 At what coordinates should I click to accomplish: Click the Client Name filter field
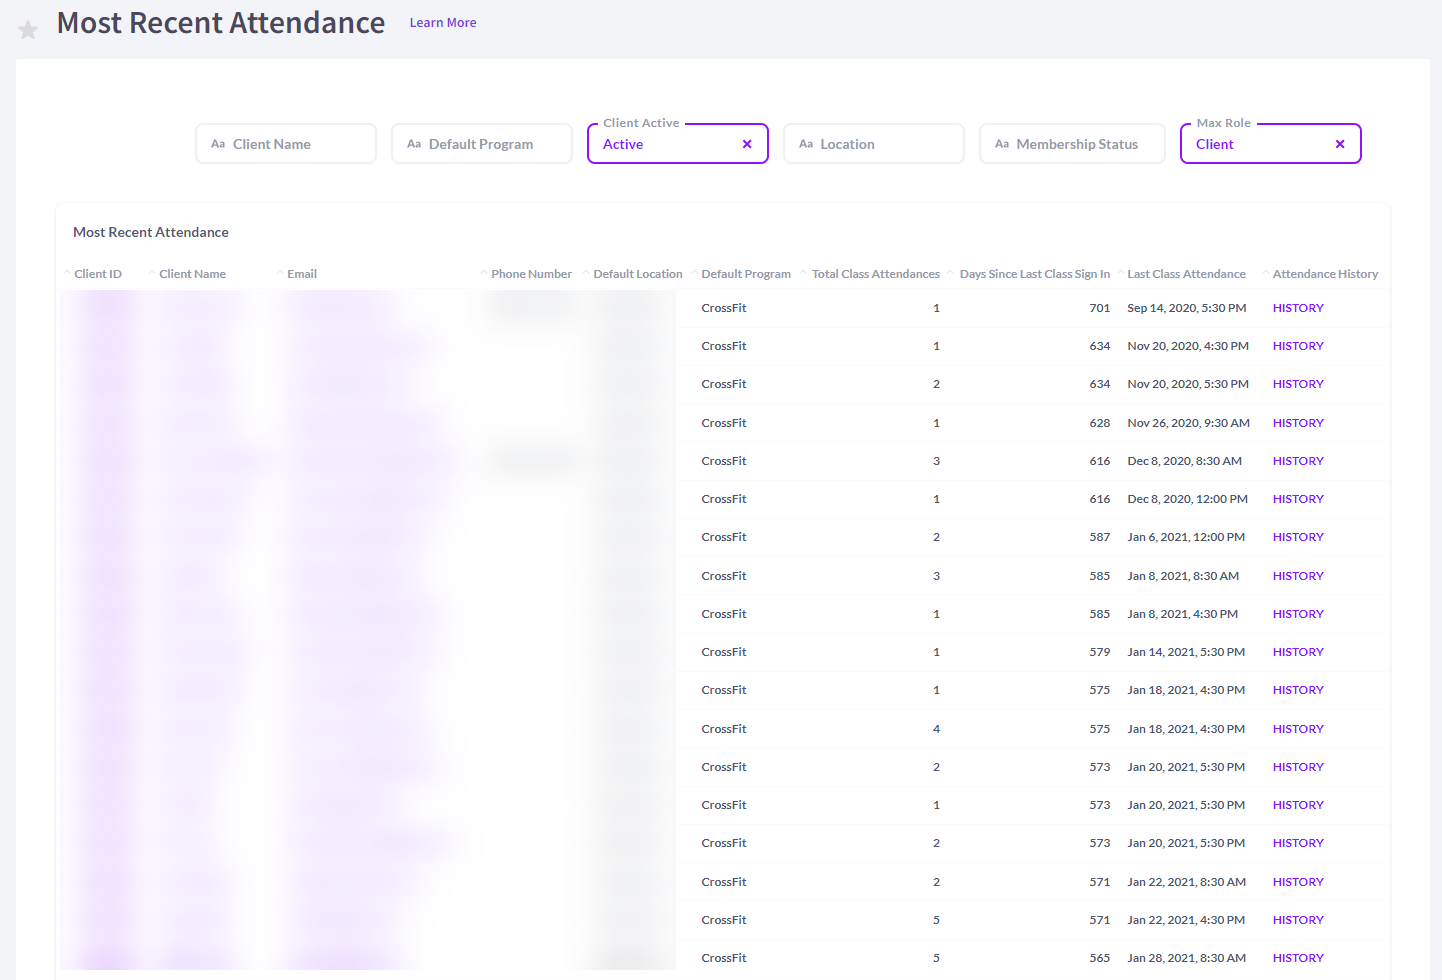pyautogui.click(x=286, y=144)
